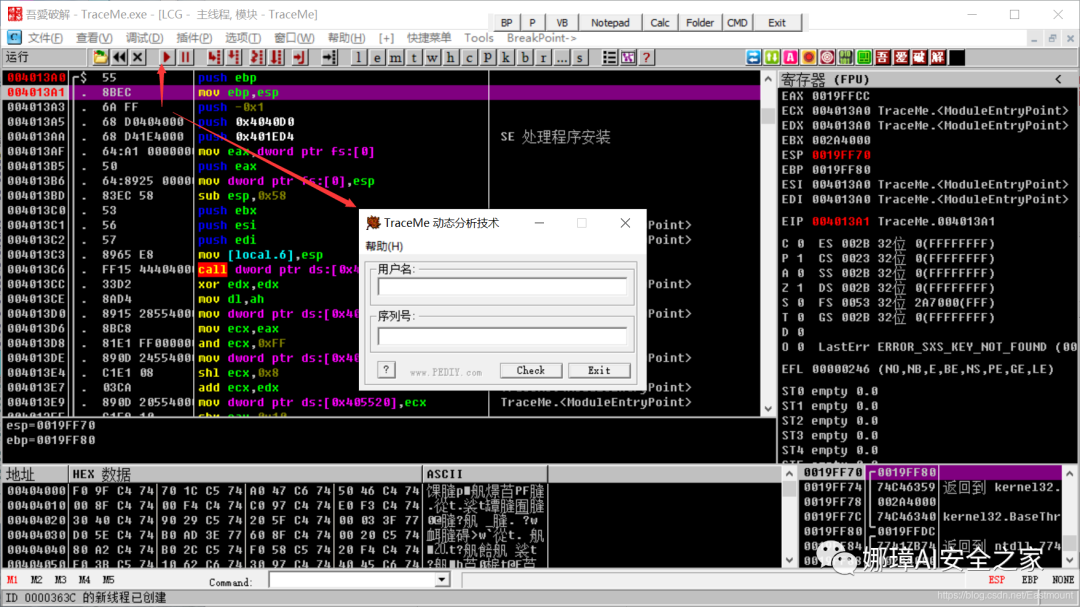Go to address with black arrow icon
This screenshot has height=607, width=1080.
coord(329,57)
